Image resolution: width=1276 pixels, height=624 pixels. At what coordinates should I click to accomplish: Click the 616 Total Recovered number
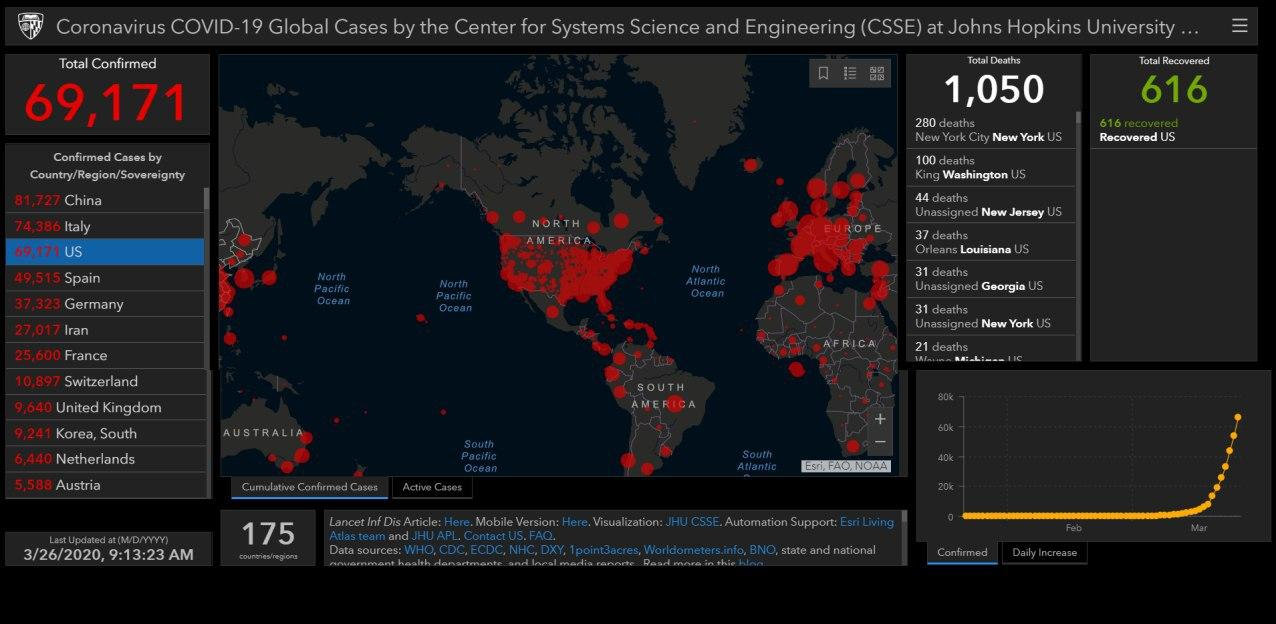point(1174,90)
